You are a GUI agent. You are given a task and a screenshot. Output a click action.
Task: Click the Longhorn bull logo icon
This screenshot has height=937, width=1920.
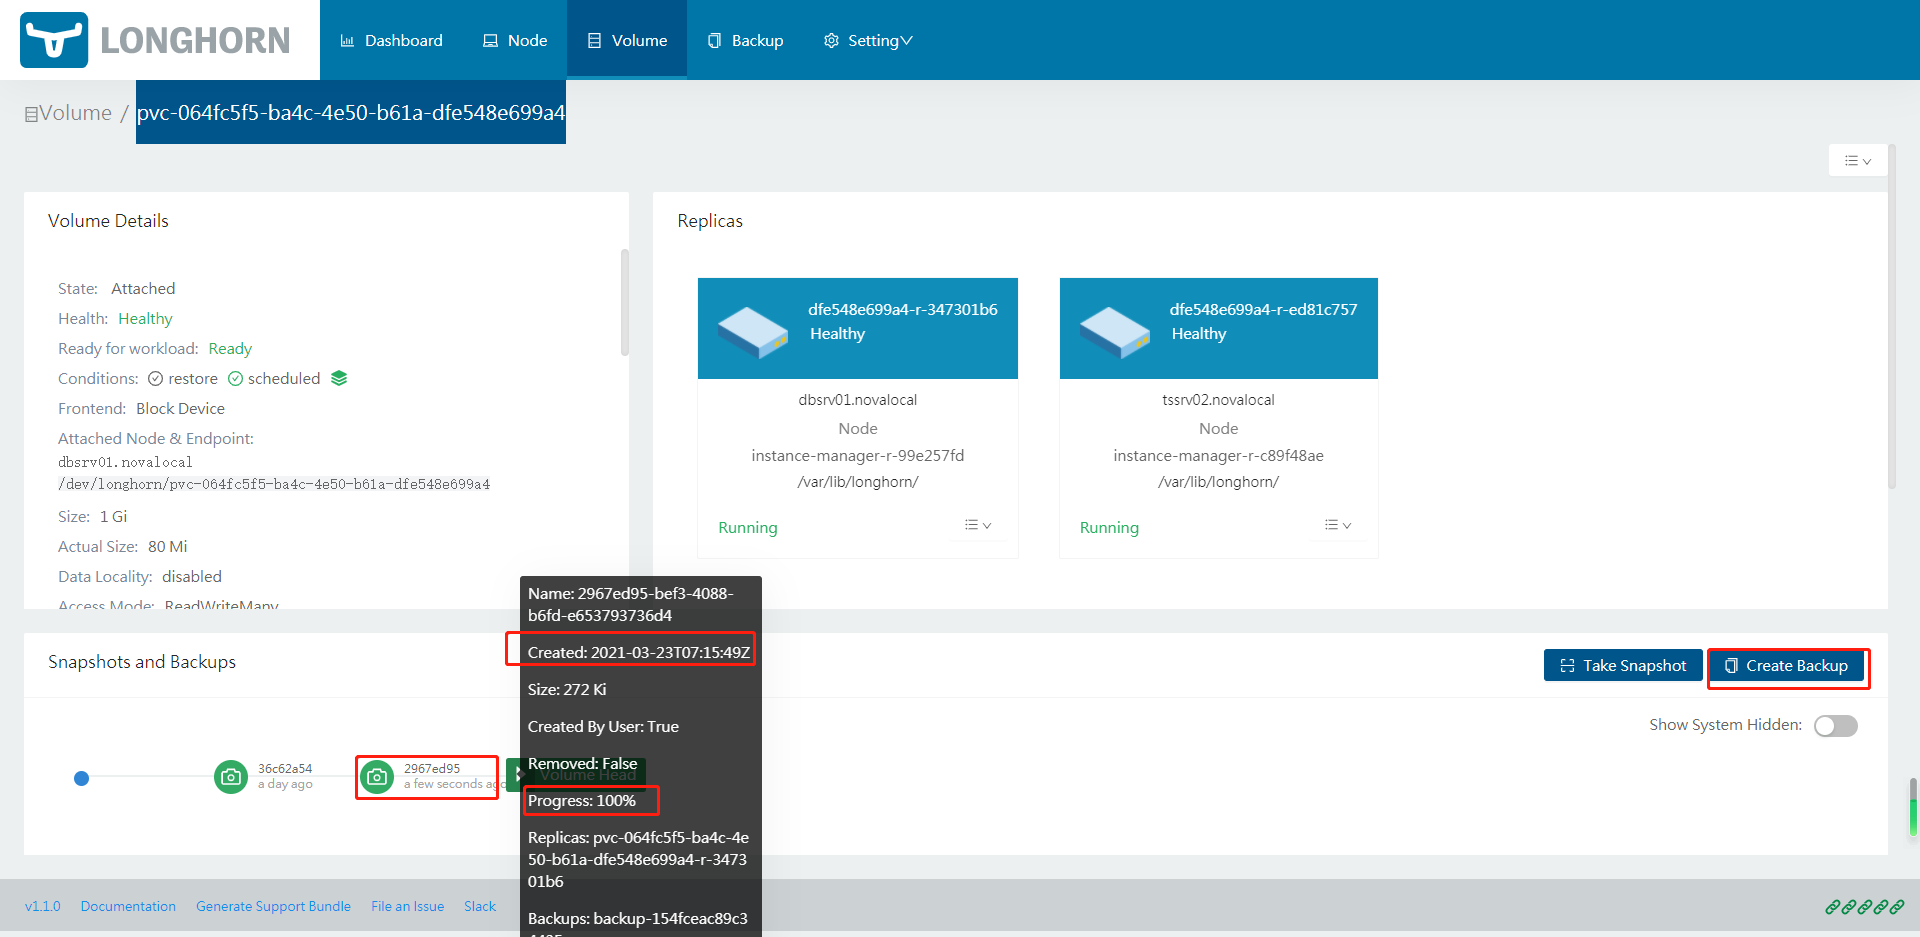(54, 40)
